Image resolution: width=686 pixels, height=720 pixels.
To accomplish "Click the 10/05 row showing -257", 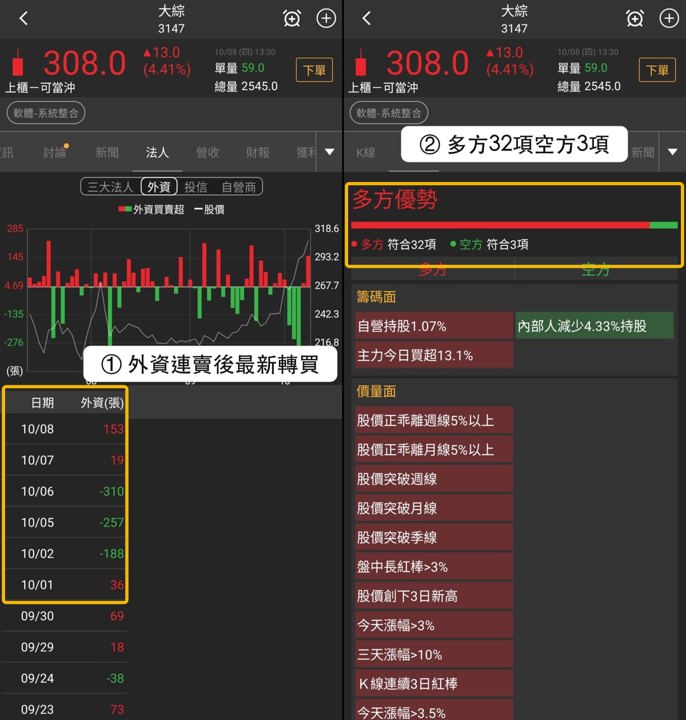I will [x=66, y=523].
